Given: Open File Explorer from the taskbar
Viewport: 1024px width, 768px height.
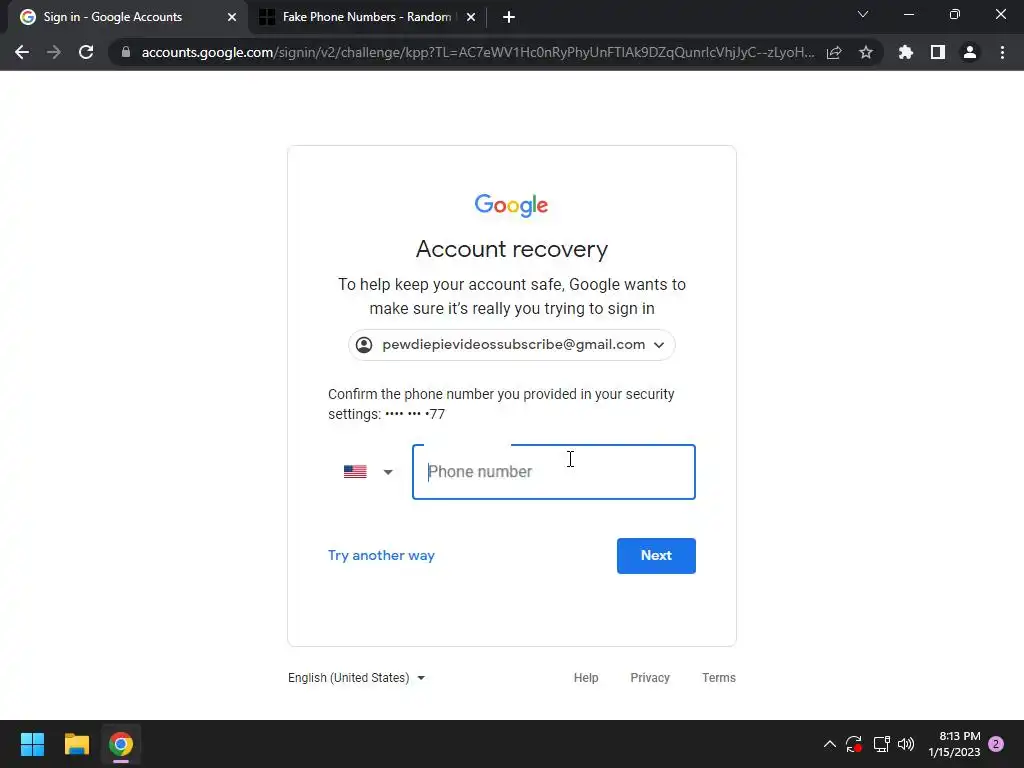Looking at the screenshot, I should (76, 744).
